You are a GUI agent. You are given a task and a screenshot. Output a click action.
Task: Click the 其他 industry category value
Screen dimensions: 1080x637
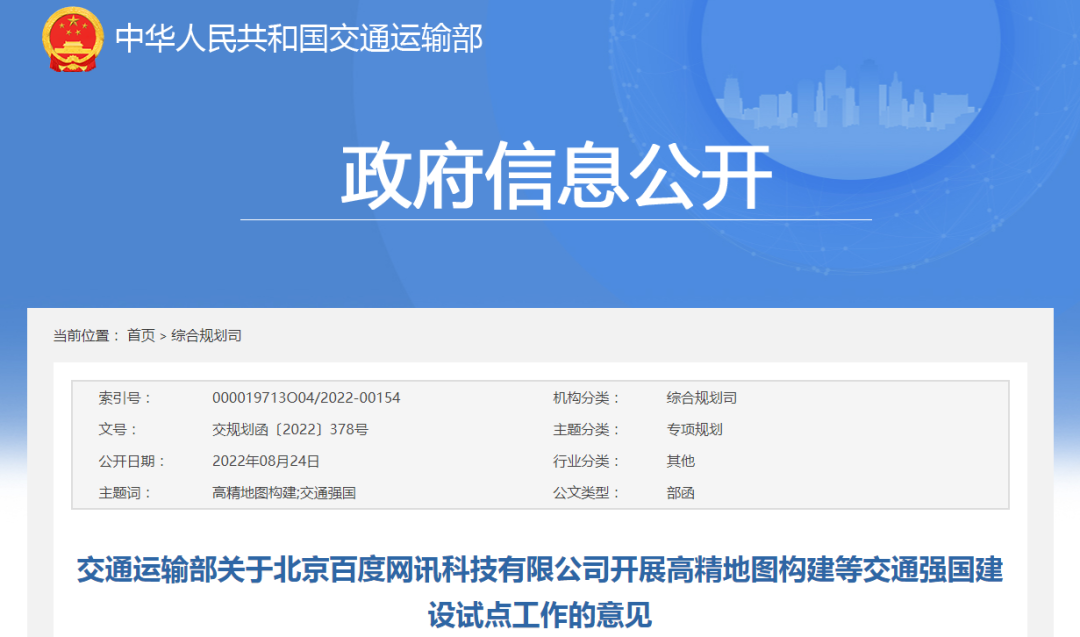click(681, 461)
